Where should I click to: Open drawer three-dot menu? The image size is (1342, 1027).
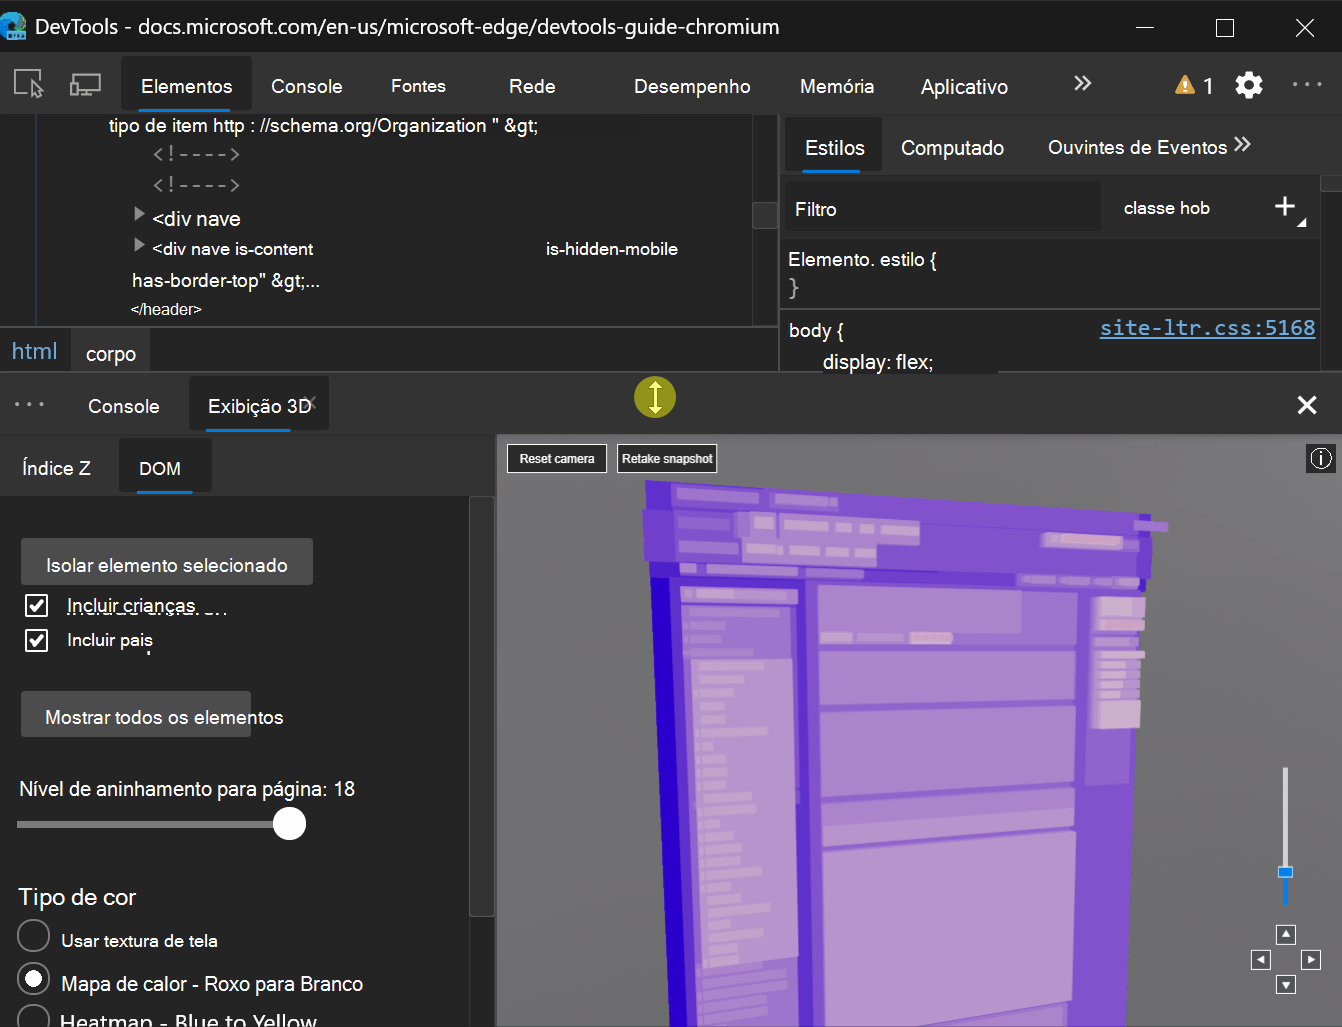pos(29,405)
